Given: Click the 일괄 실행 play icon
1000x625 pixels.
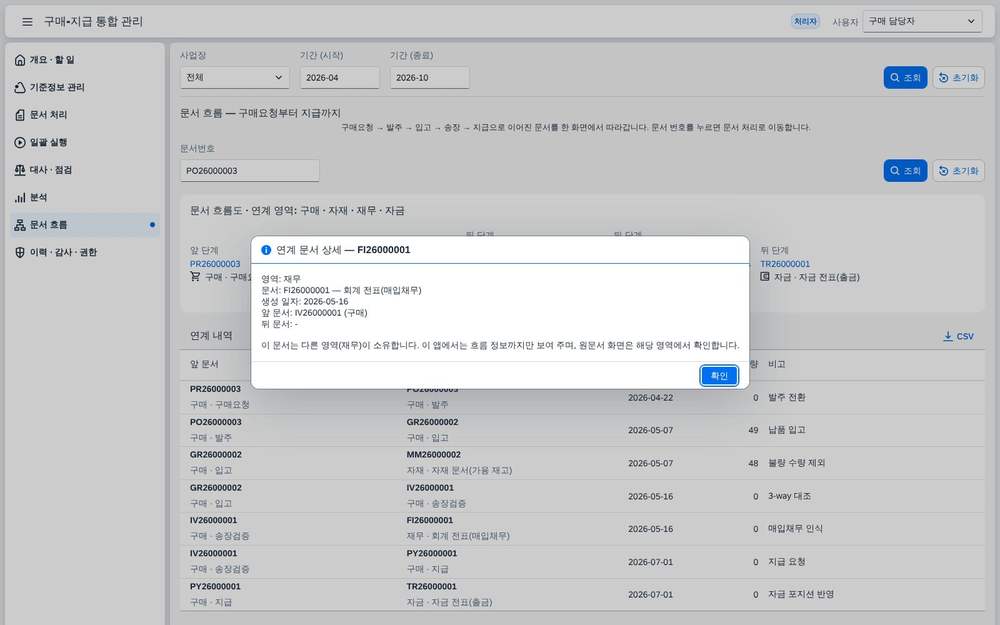Looking at the screenshot, I should 20,142.
